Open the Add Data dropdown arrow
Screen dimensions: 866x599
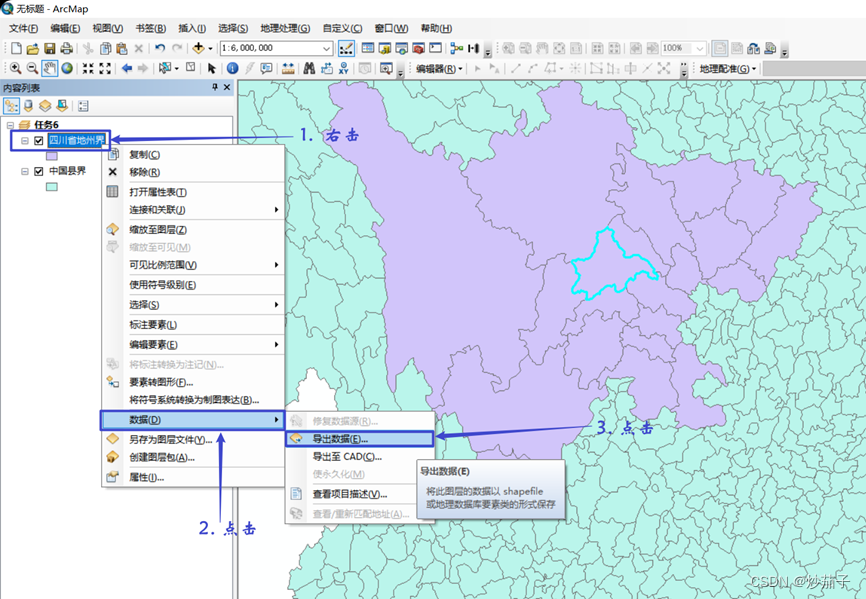(x=210, y=49)
